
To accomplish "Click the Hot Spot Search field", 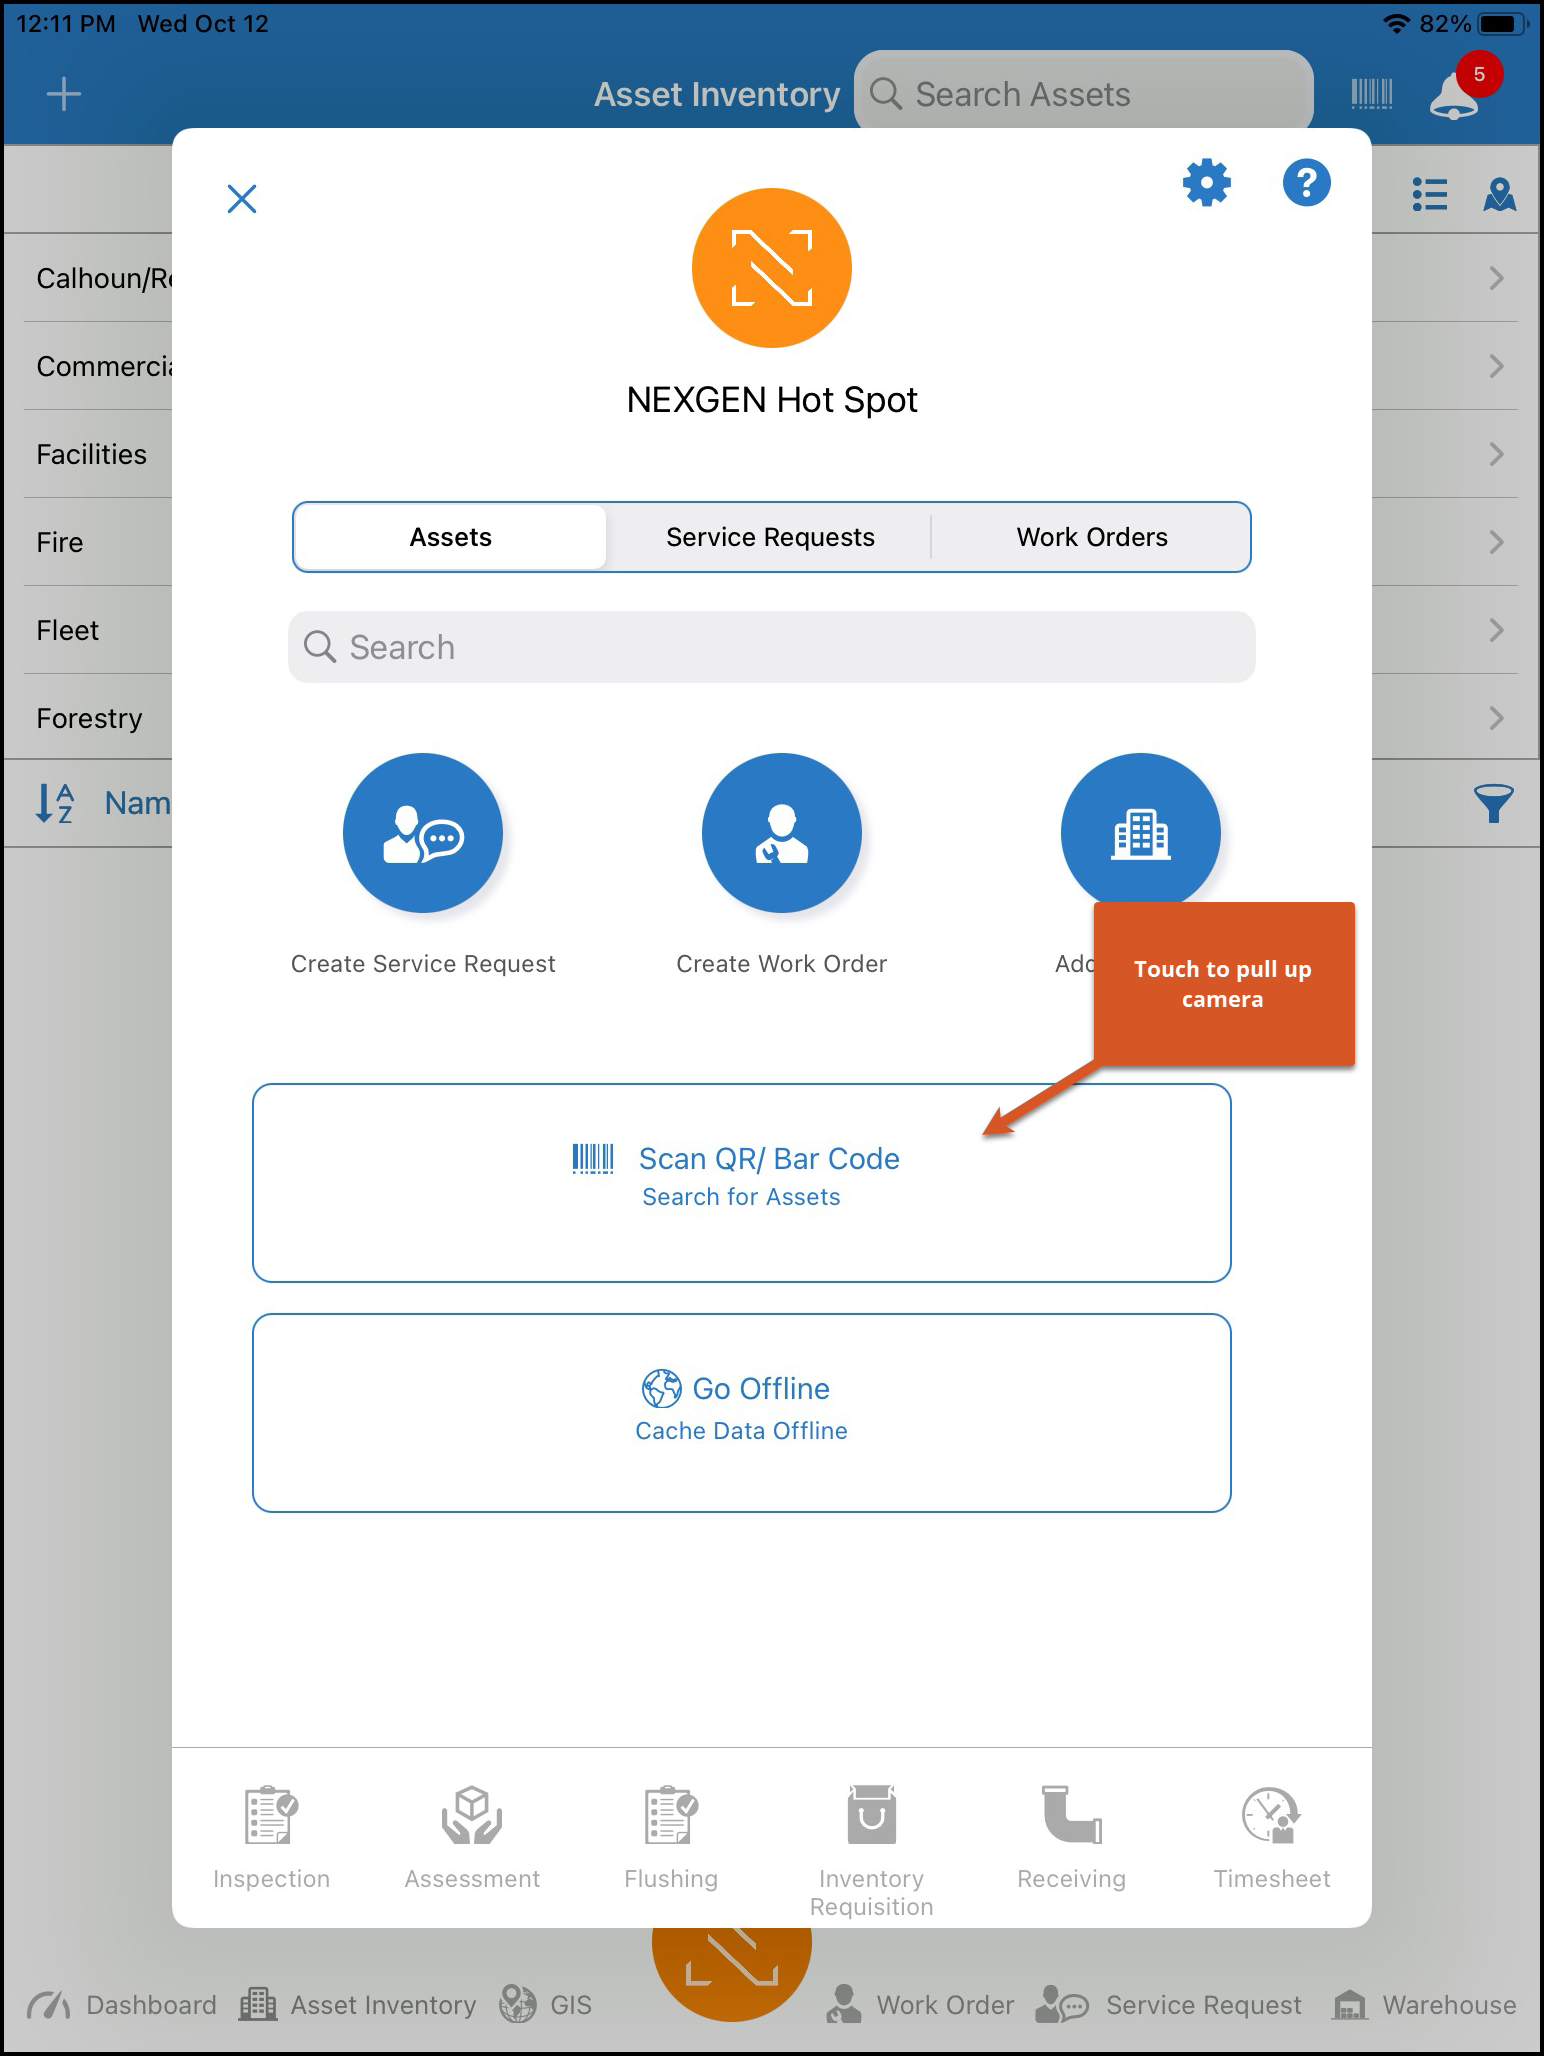I will (772, 647).
